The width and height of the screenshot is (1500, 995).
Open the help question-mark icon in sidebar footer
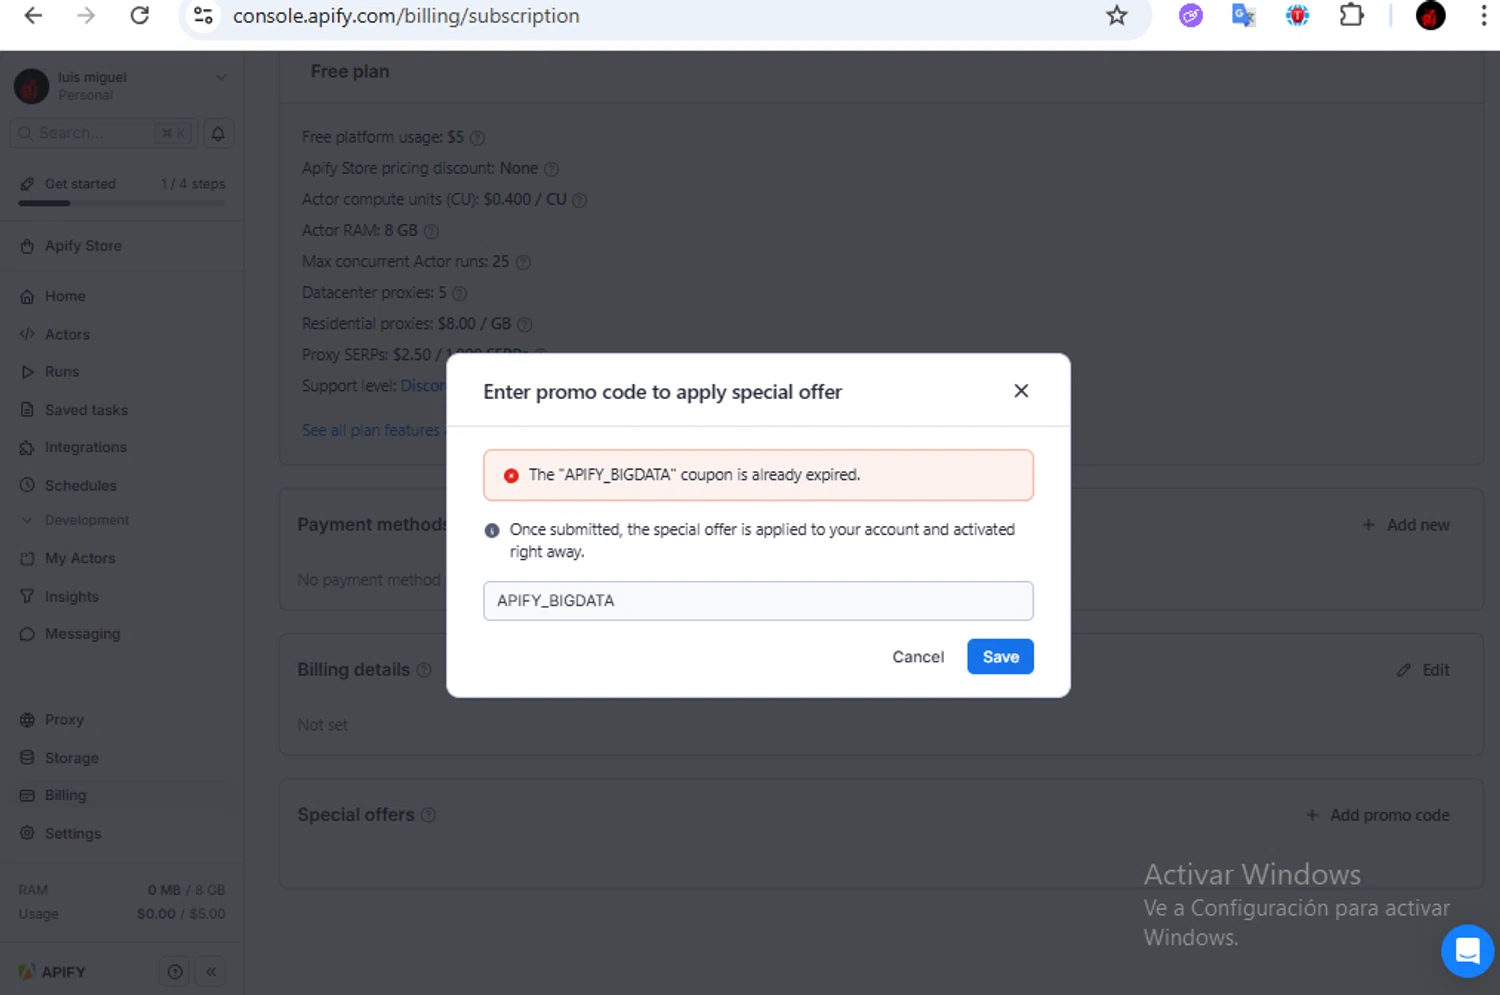[175, 972]
